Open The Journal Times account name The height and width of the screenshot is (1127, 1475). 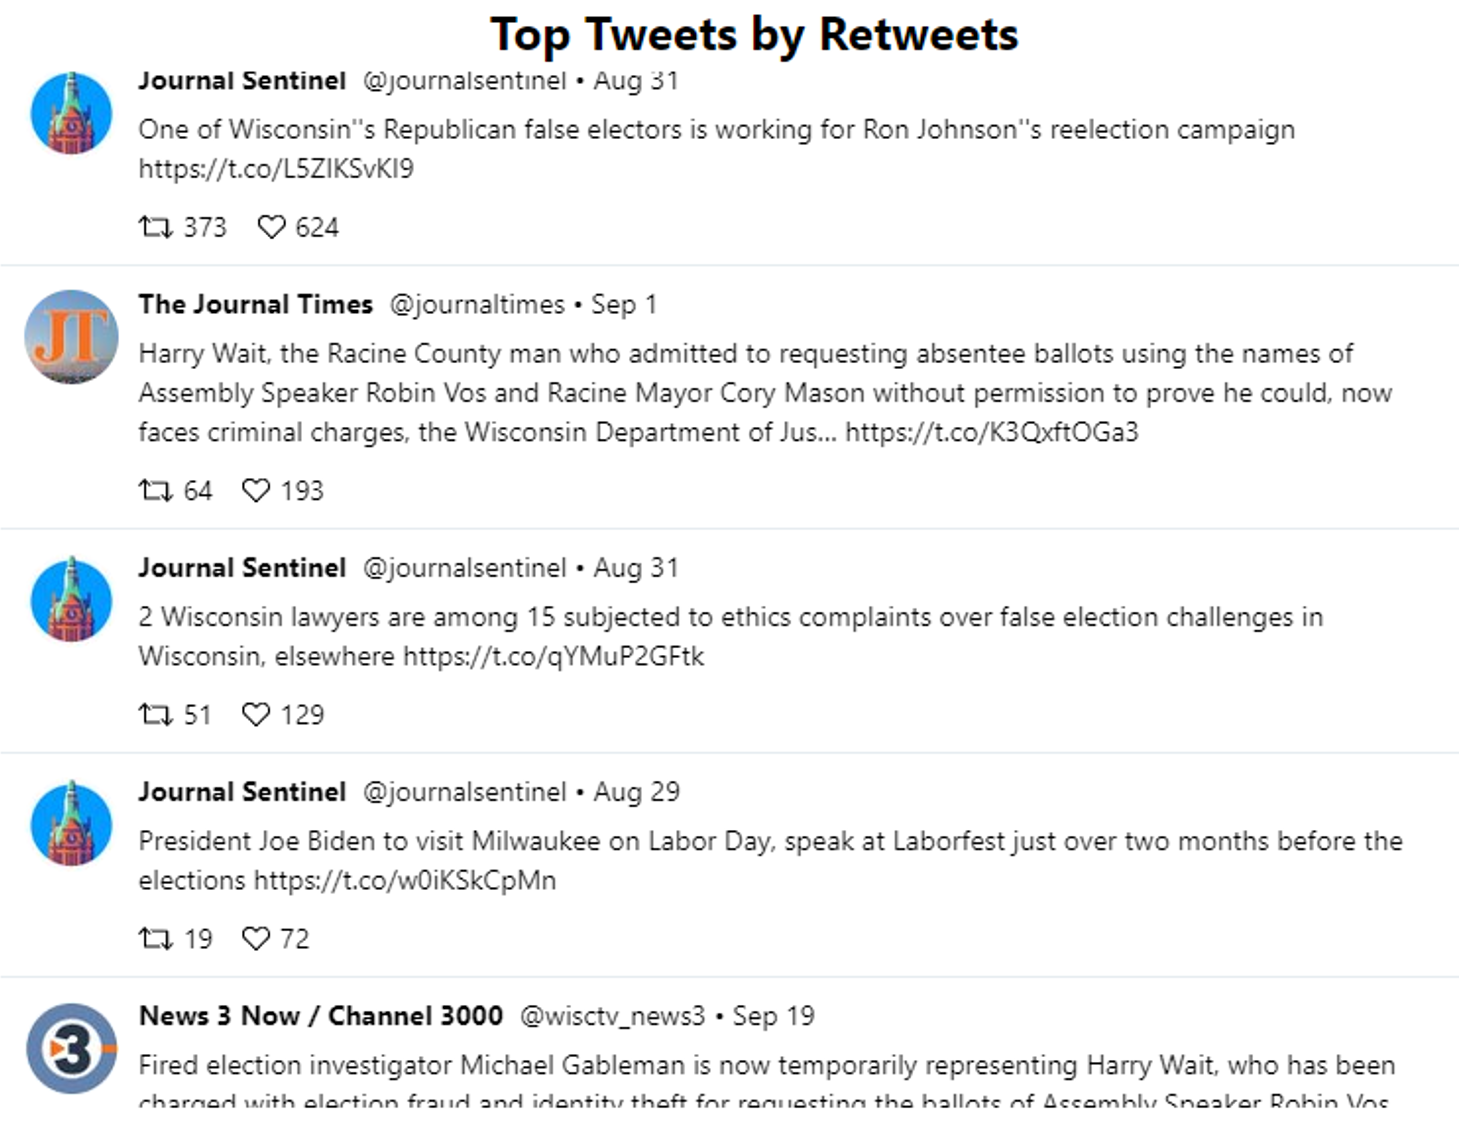[x=256, y=304]
